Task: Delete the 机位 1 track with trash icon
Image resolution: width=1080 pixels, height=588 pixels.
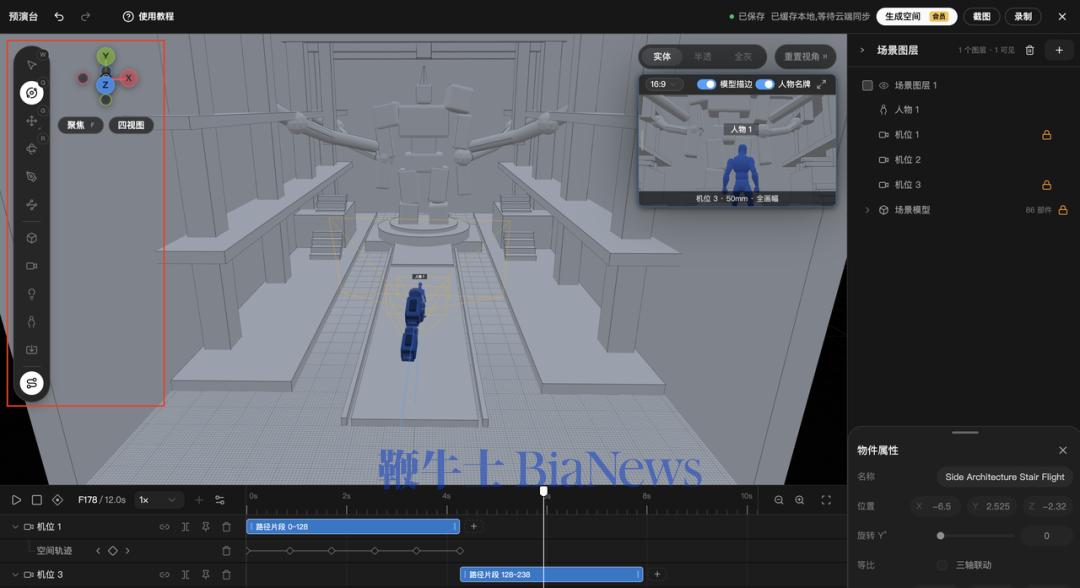Action: 226,527
